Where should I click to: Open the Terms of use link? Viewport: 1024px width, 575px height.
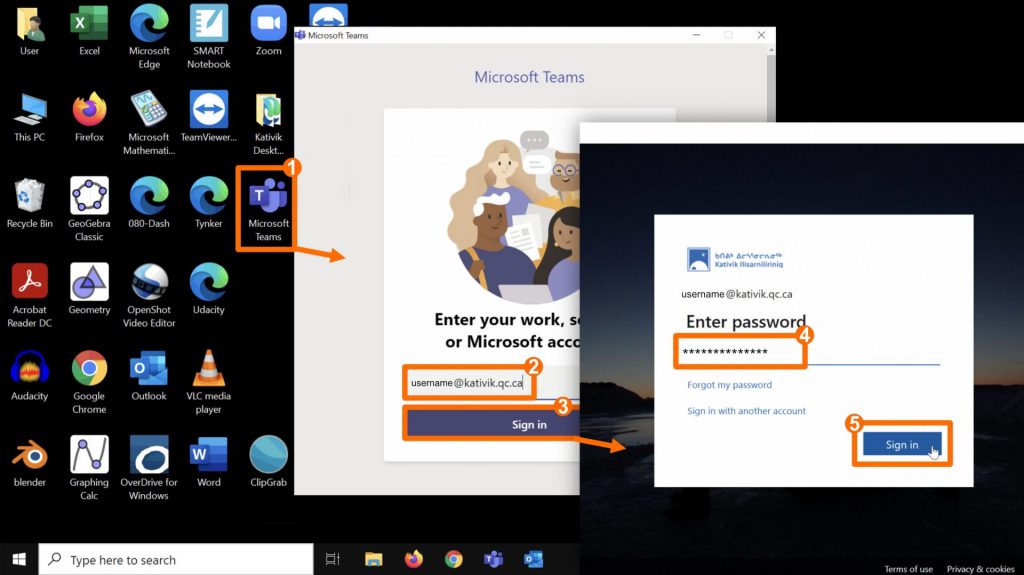coord(908,569)
